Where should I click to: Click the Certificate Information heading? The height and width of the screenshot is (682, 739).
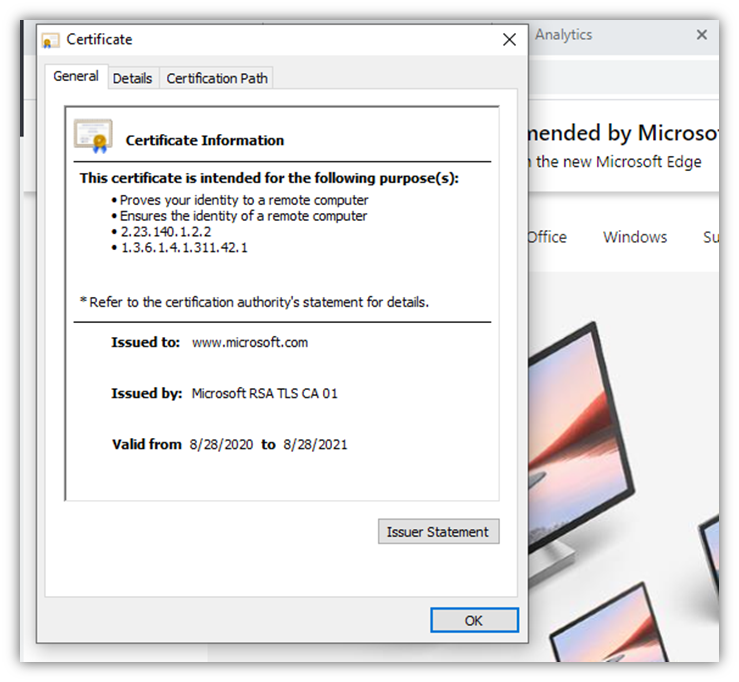pos(205,140)
